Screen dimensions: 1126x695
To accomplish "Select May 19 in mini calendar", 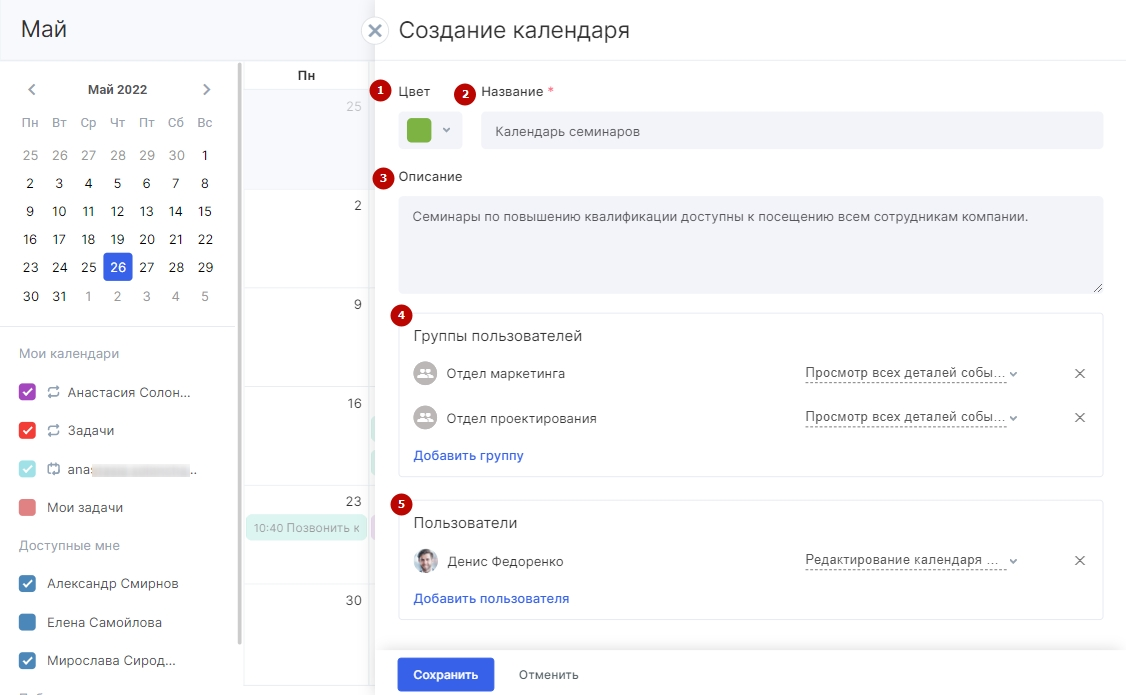I will tap(118, 239).
